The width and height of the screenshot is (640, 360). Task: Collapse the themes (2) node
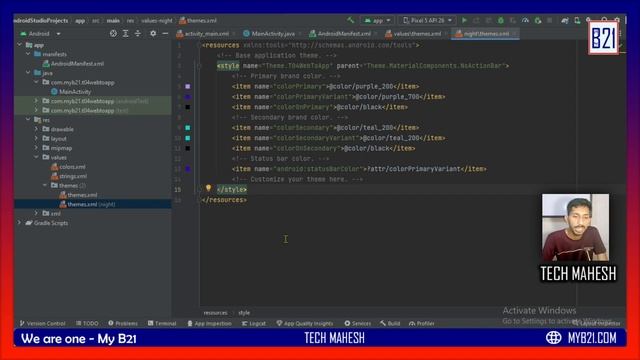pos(44,185)
